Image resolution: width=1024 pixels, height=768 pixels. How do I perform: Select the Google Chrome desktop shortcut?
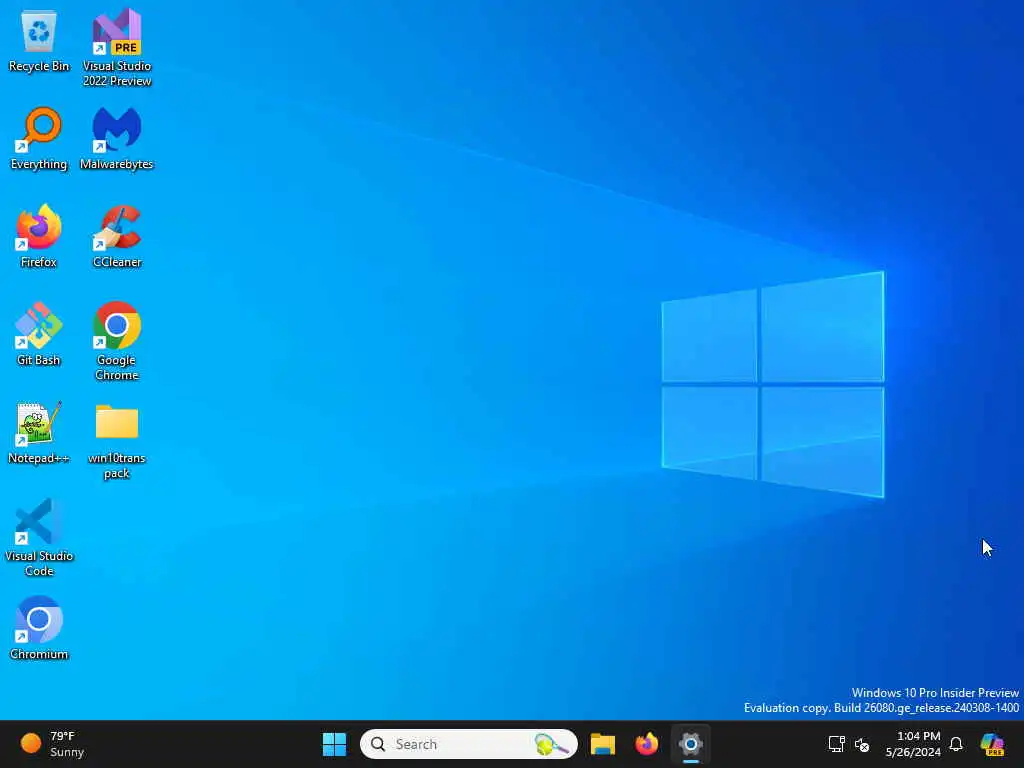click(x=117, y=341)
